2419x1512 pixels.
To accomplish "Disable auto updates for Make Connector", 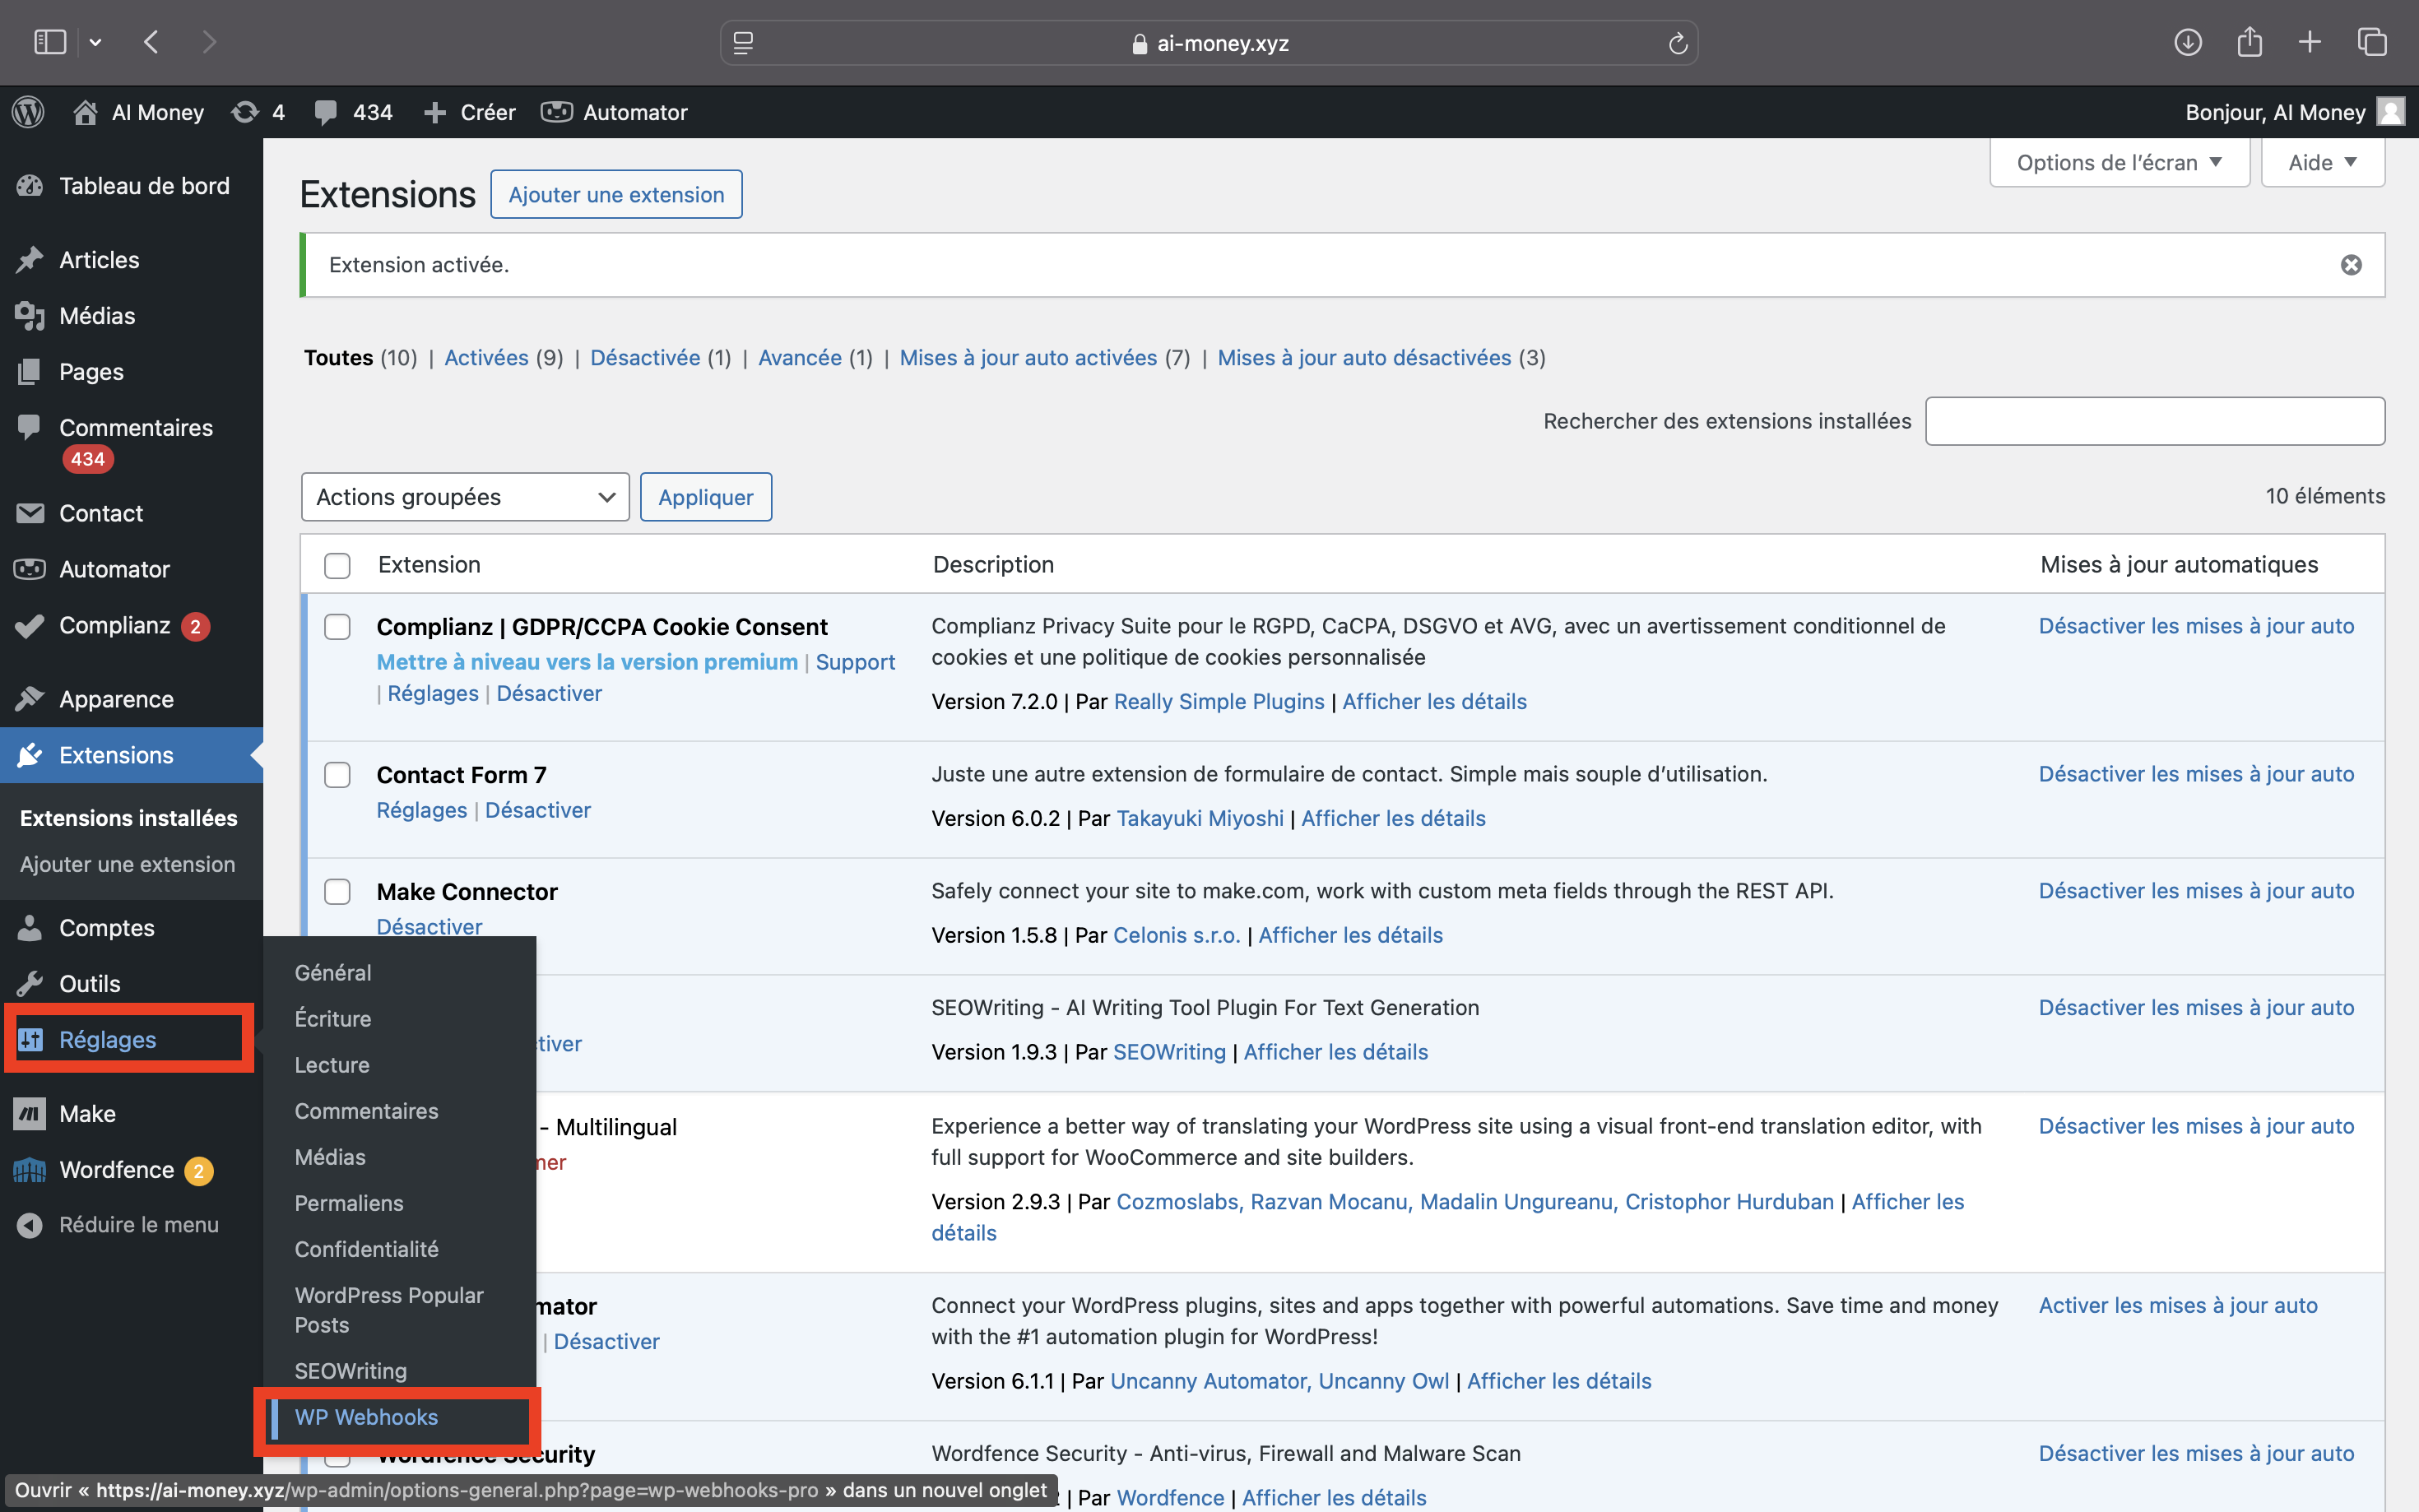I will point(2196,891).
